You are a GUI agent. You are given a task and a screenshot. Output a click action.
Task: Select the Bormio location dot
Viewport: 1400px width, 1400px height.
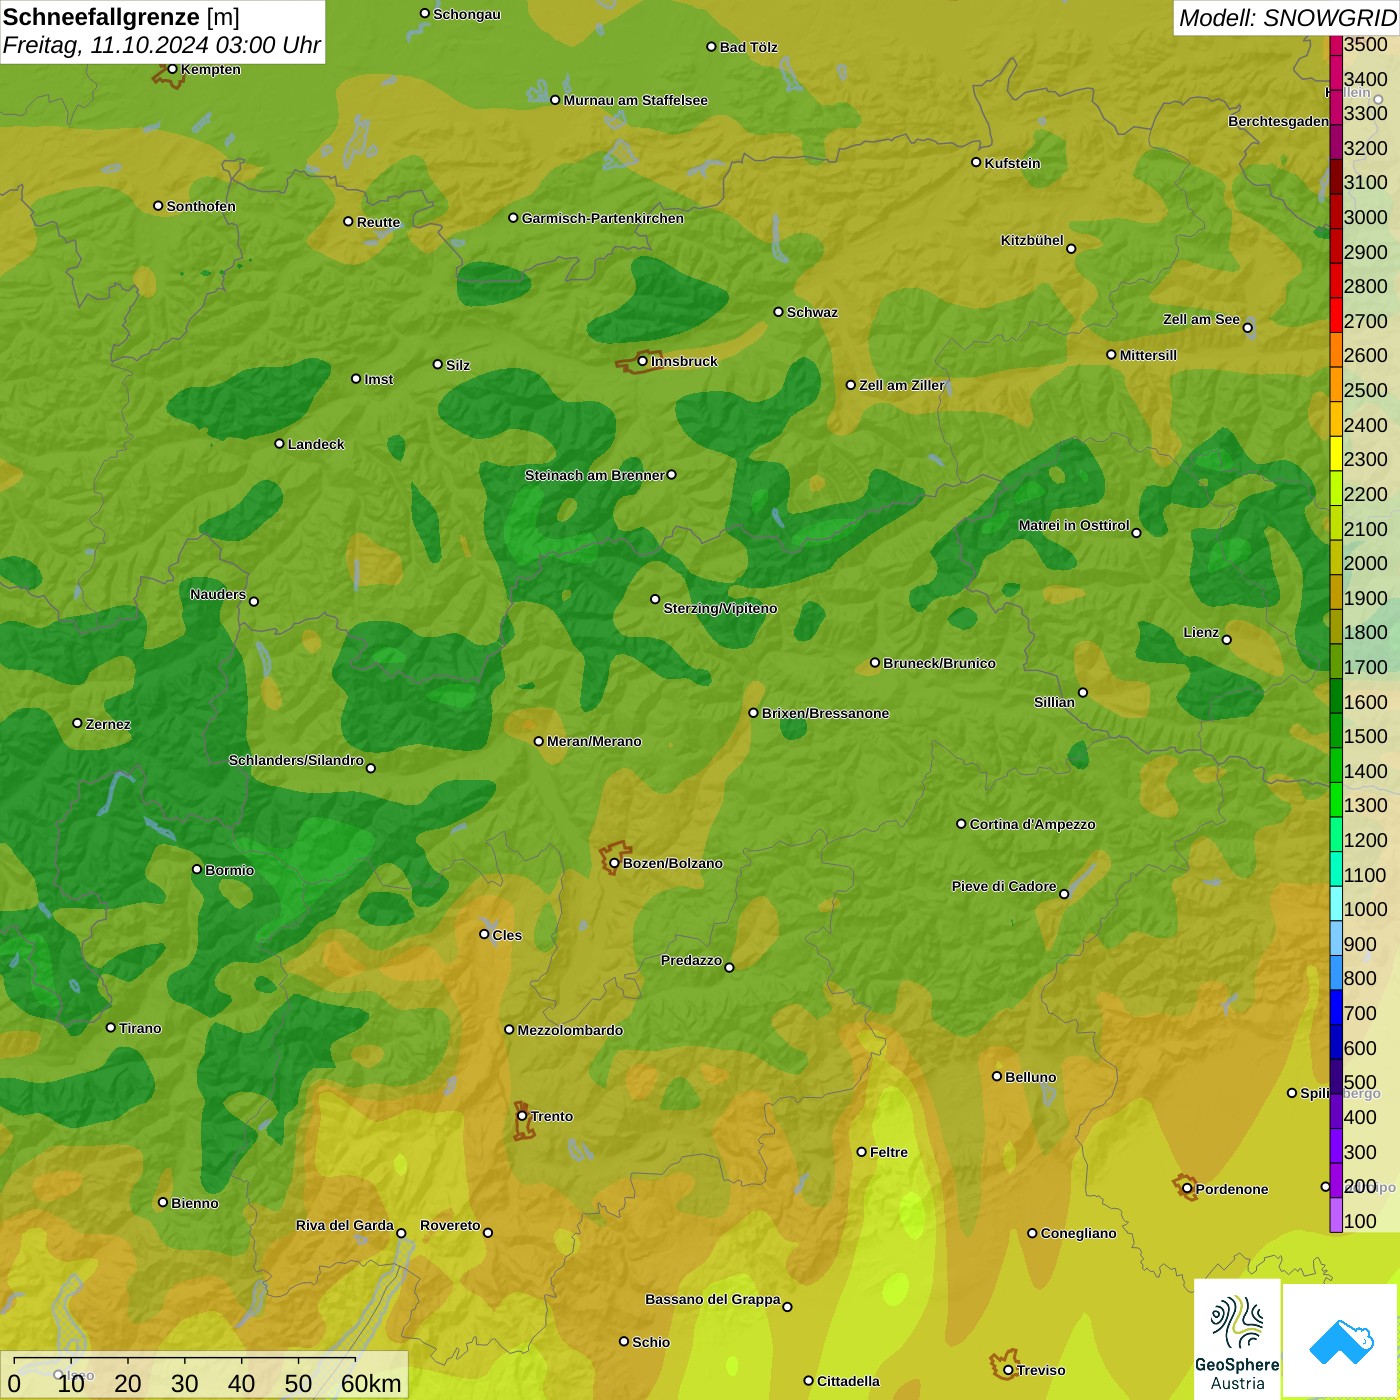[x=196, y=869]
